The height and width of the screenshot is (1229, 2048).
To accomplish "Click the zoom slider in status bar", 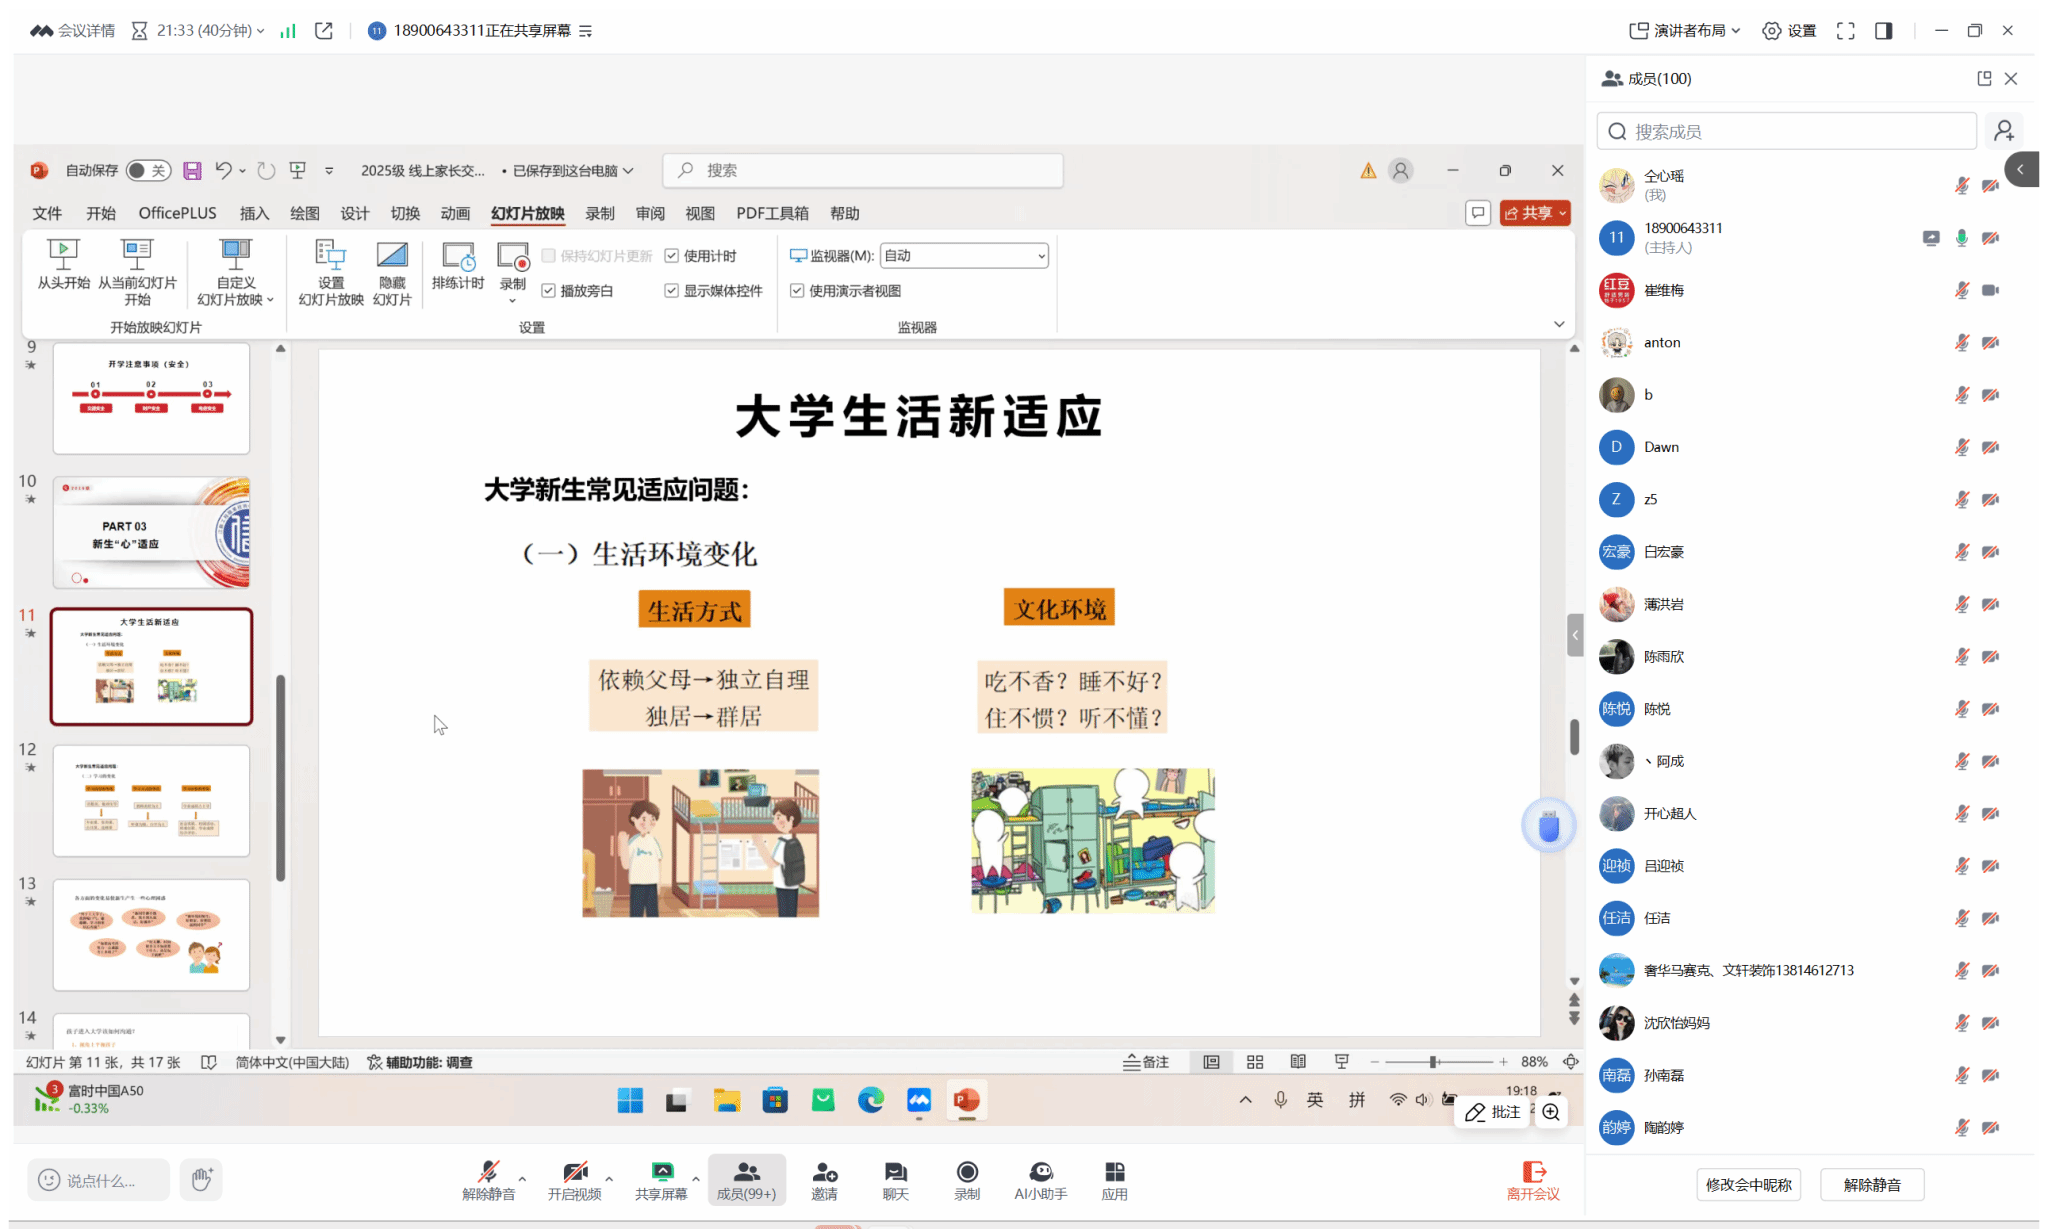I will (x=1434, y=1062).
